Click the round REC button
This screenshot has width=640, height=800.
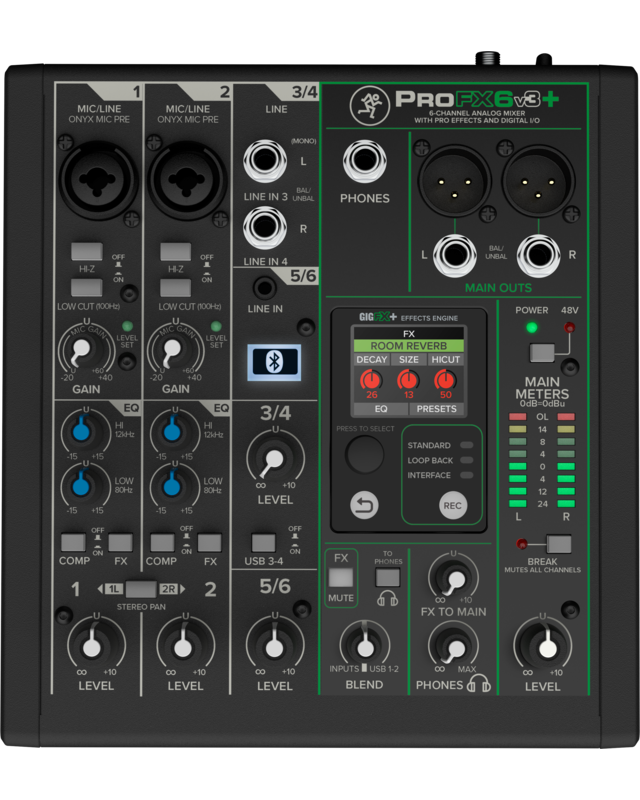[453, 506]
